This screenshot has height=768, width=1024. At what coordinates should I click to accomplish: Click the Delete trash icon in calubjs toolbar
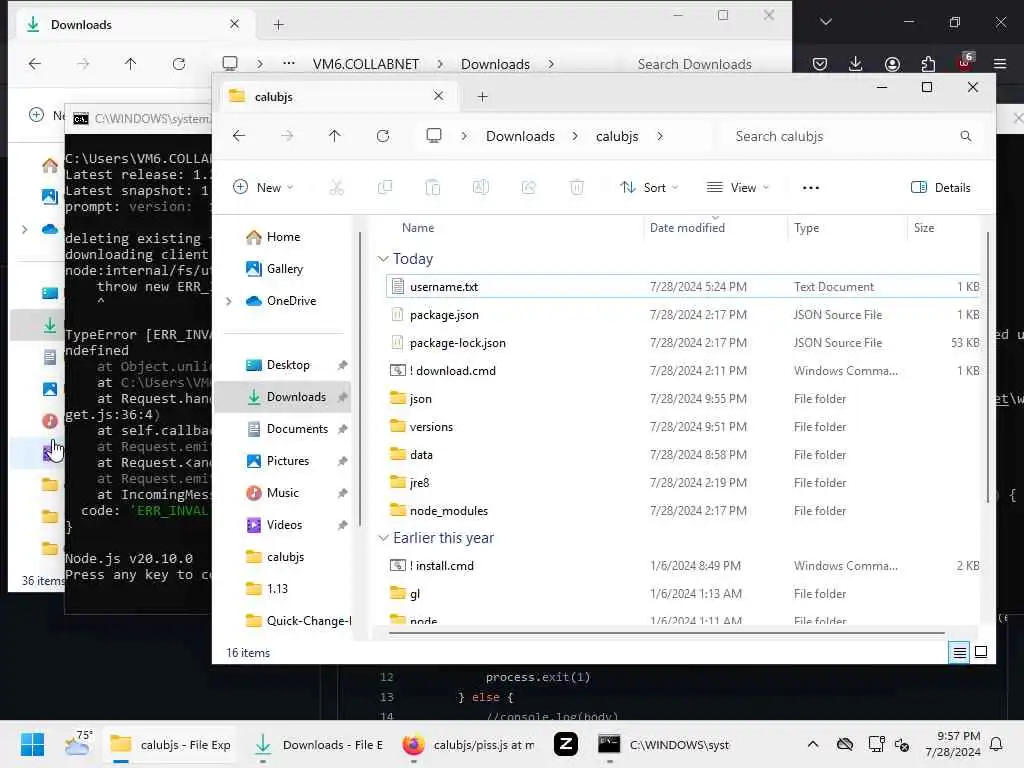point(577,188)
